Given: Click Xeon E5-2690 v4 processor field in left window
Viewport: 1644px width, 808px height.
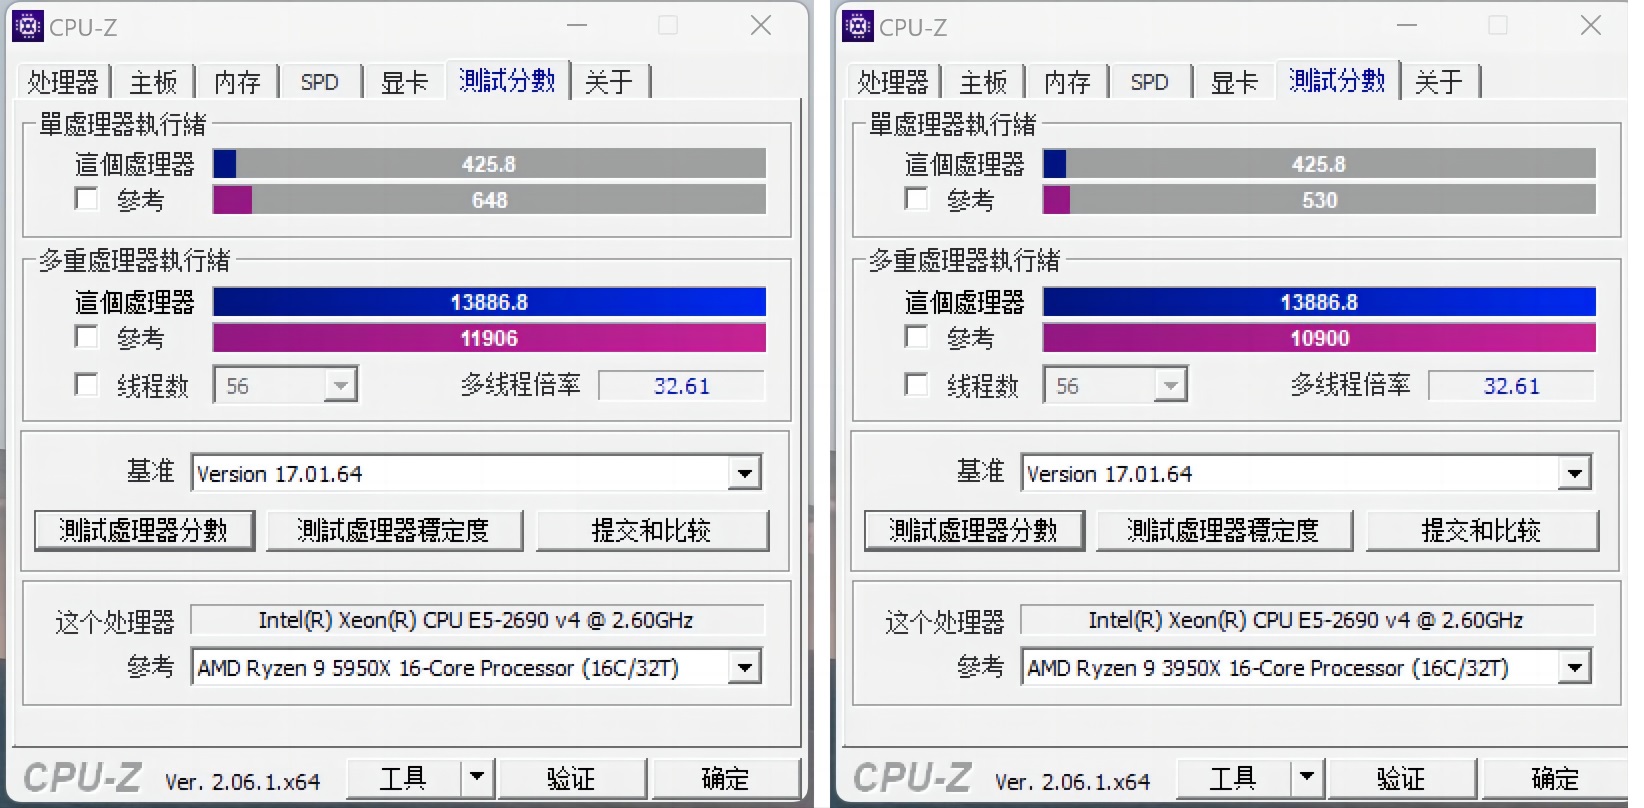Looking at the screenshot, I should [477, 620].
